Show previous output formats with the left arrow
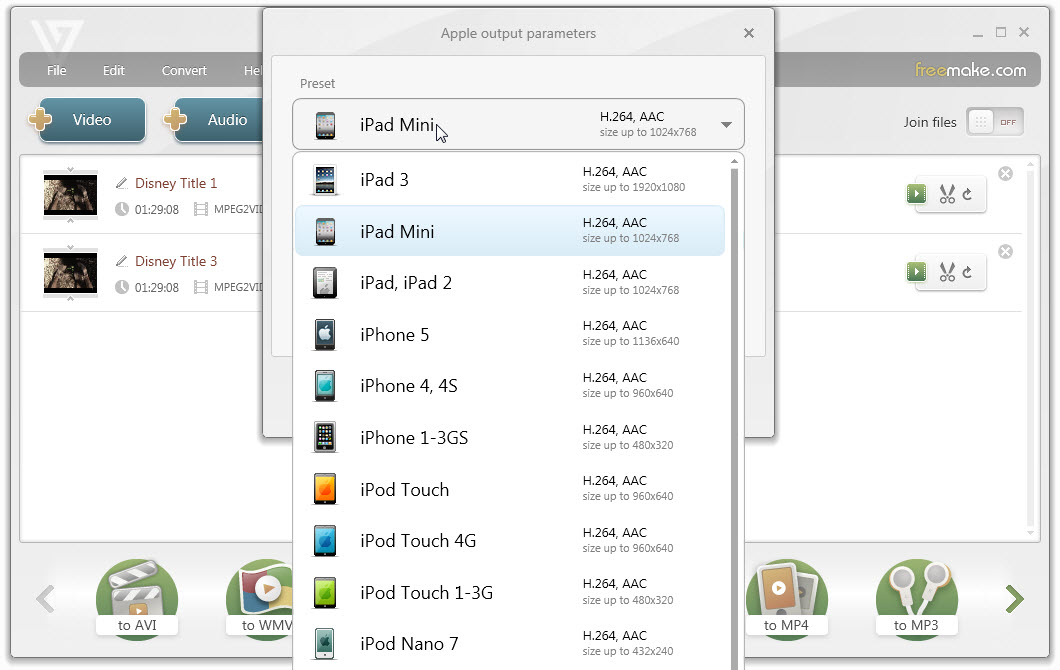1060x670 pixels. [45, 599]
